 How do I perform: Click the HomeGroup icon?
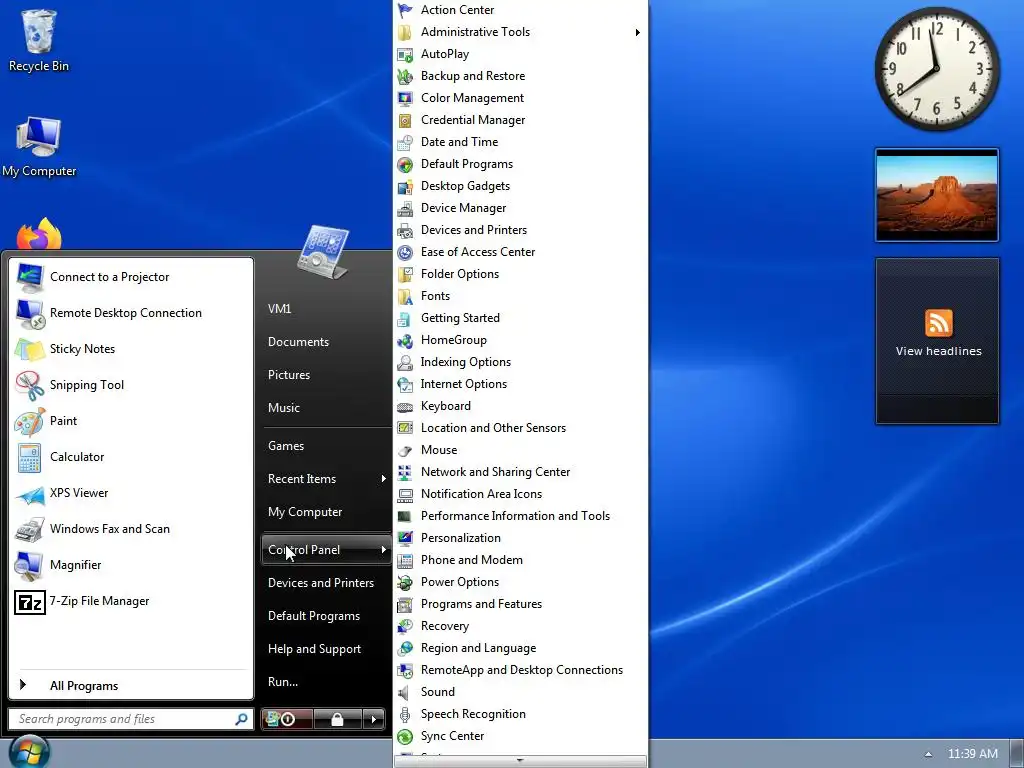[x=405, y=340]
